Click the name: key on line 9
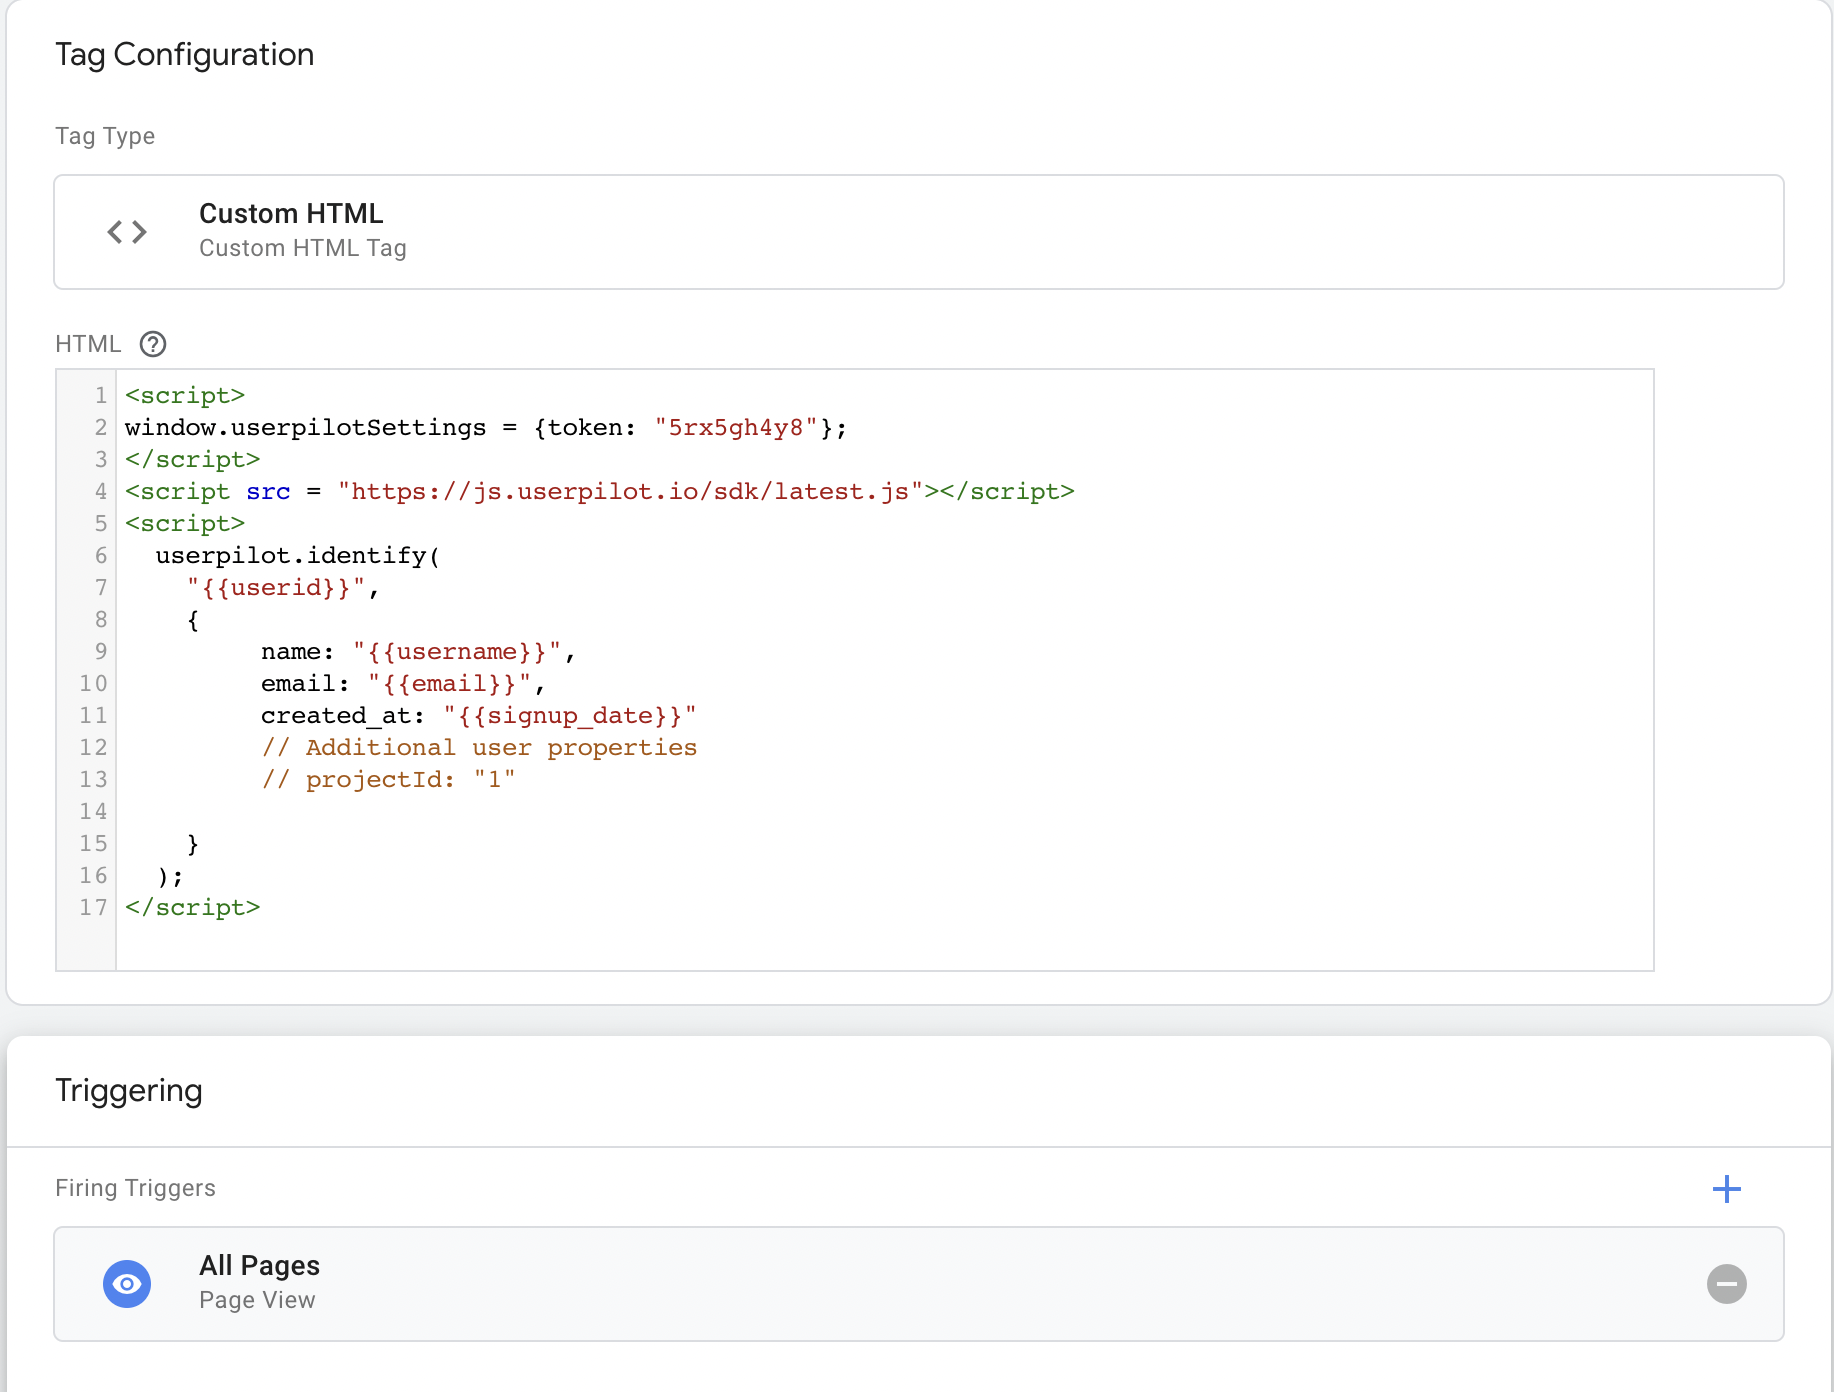 pos(298,652)
